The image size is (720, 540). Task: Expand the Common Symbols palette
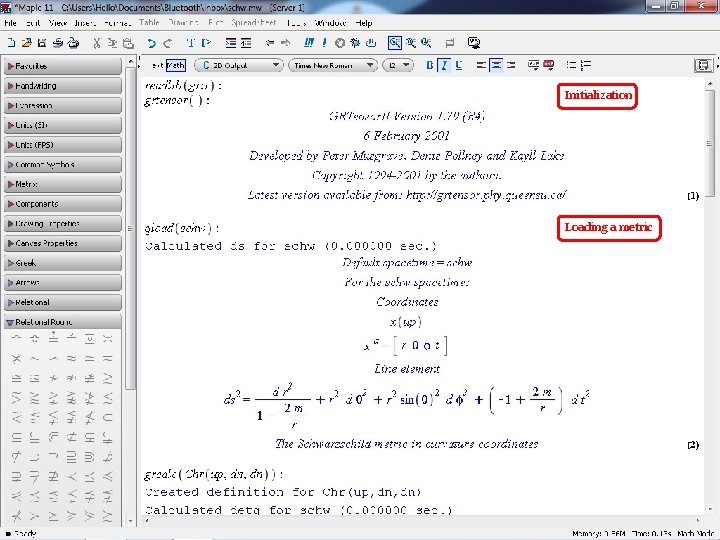click(x=63, y=164)
